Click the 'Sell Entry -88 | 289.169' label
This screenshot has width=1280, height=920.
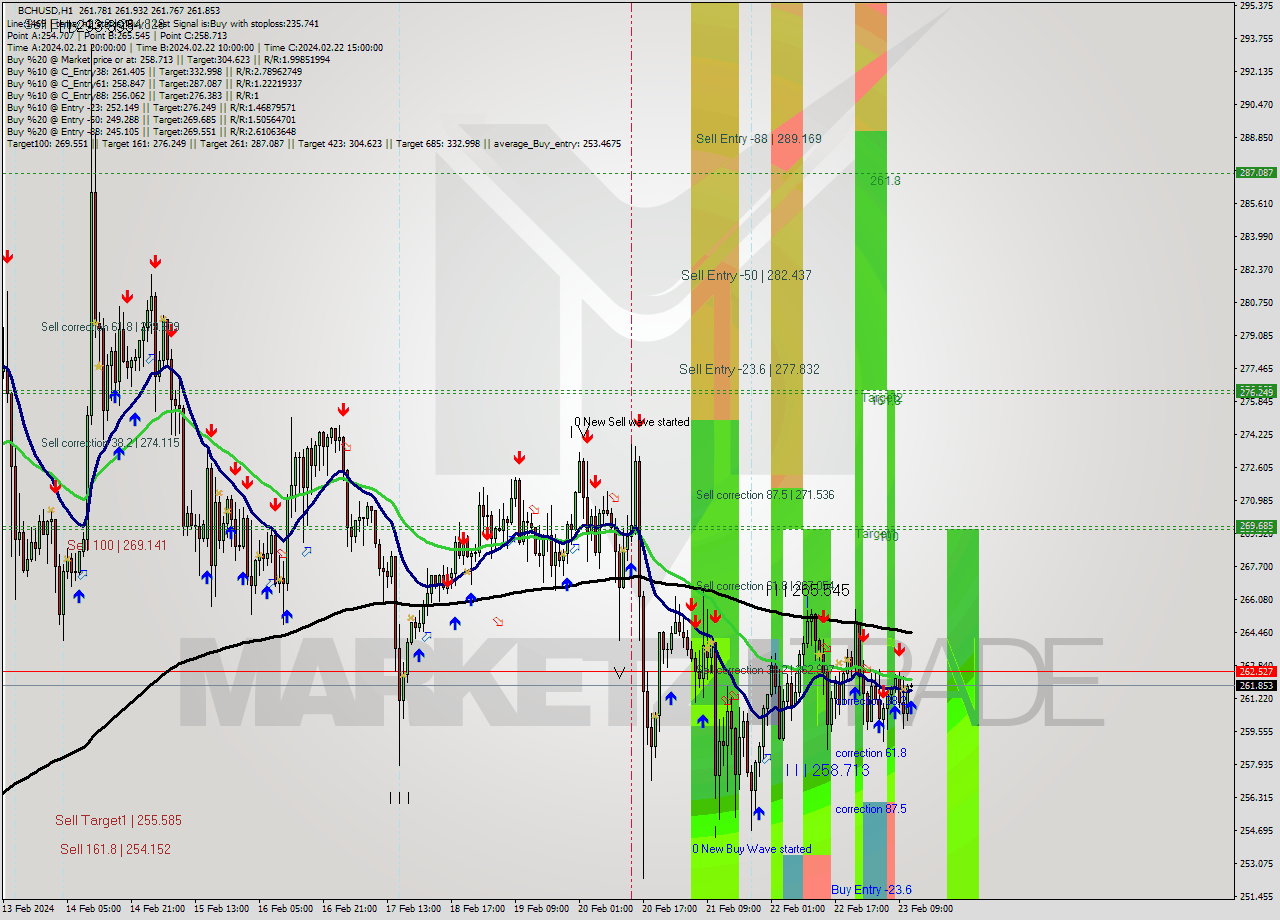tap(759, 139)
